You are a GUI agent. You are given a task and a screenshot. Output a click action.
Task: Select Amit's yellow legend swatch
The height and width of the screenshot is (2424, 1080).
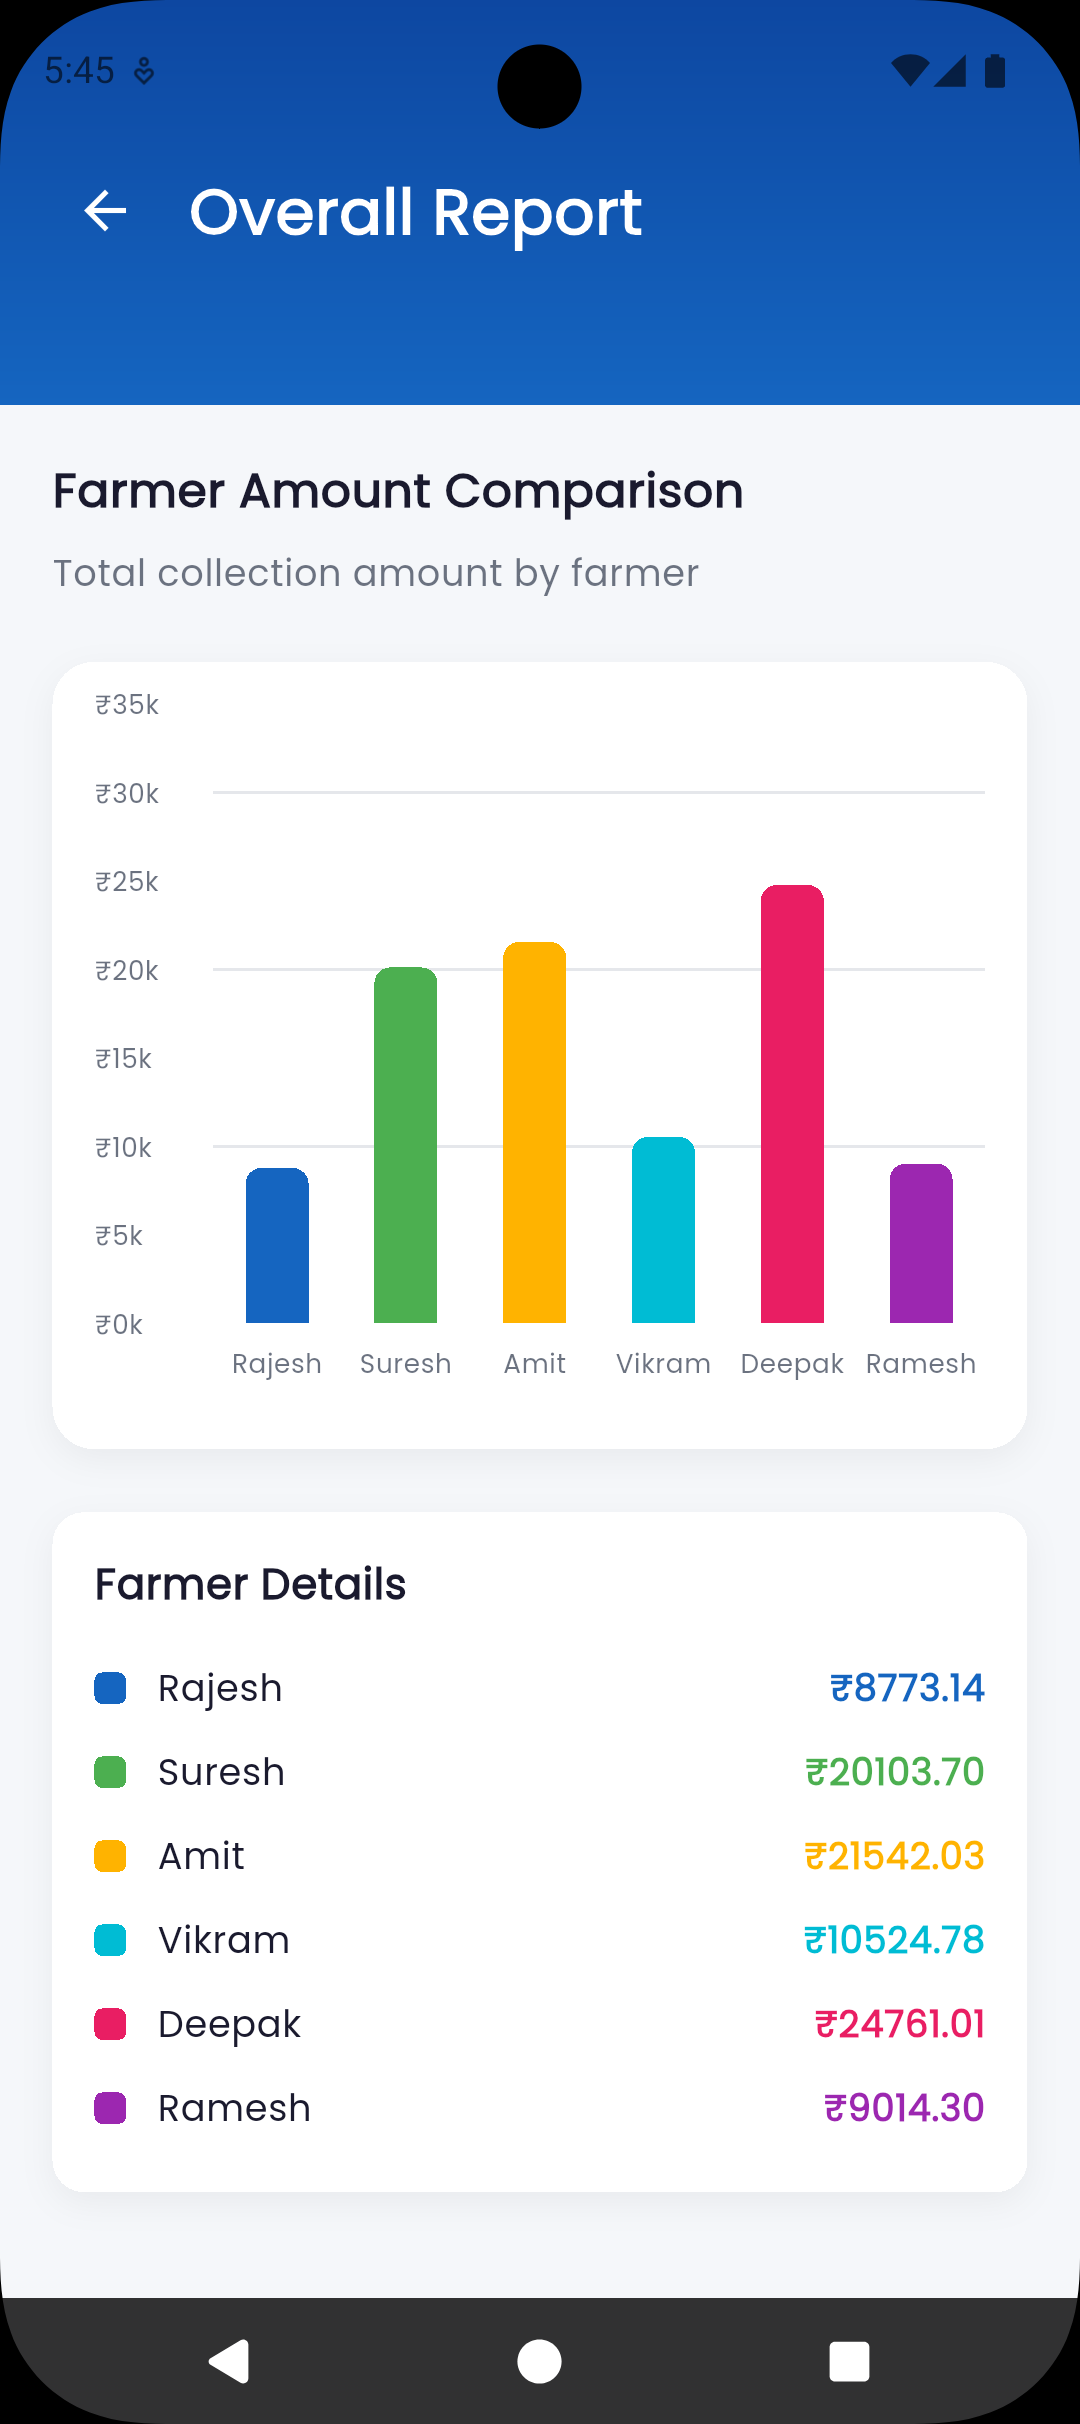coord(110,1855)
